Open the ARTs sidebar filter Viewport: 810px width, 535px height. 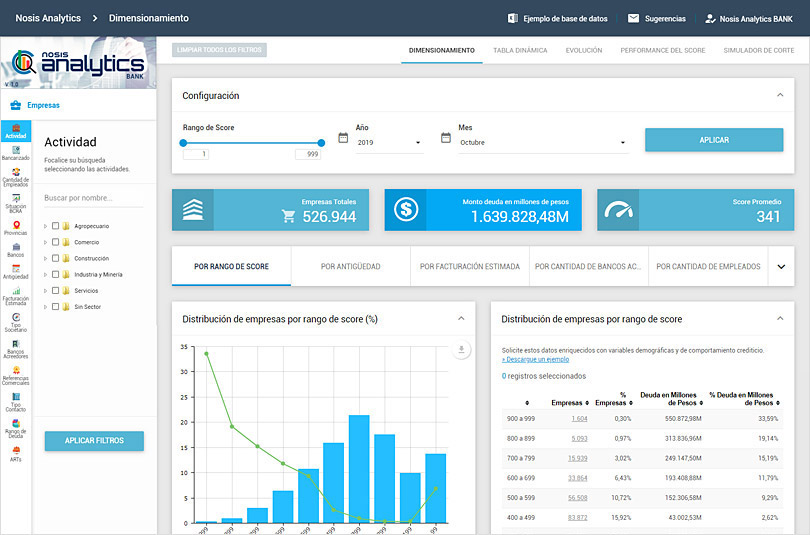tap(15, 454)
